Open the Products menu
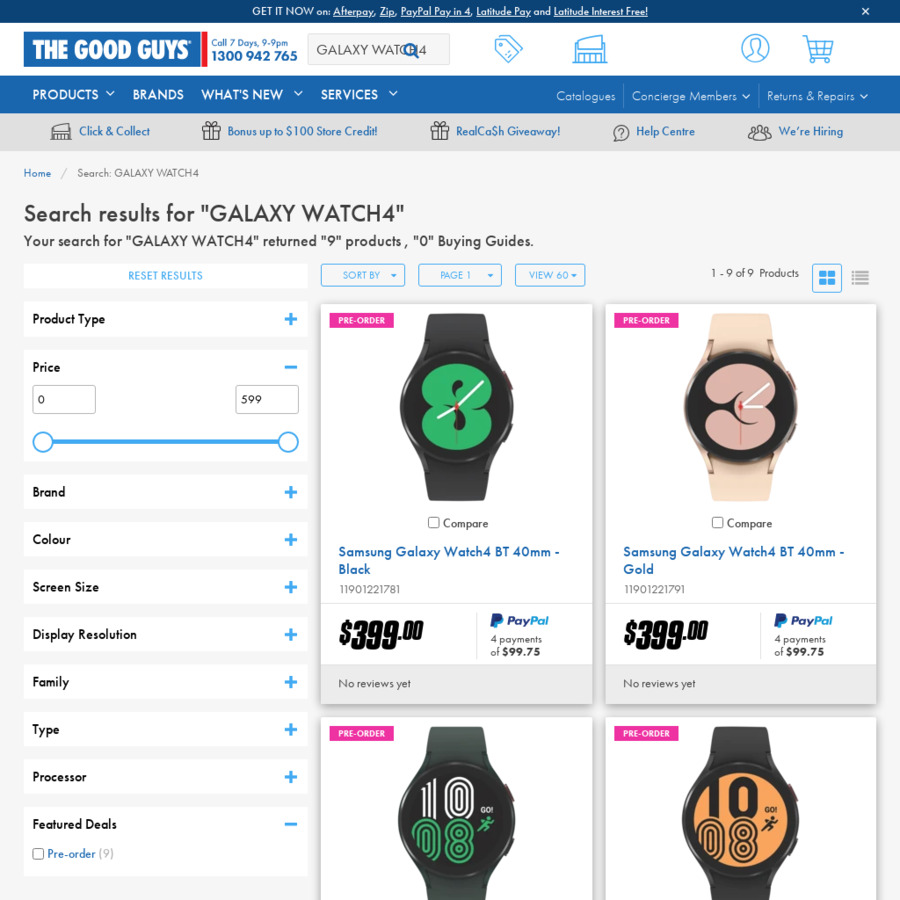The height and width of the screenshot is (900, 900). [x=73, y=94]
